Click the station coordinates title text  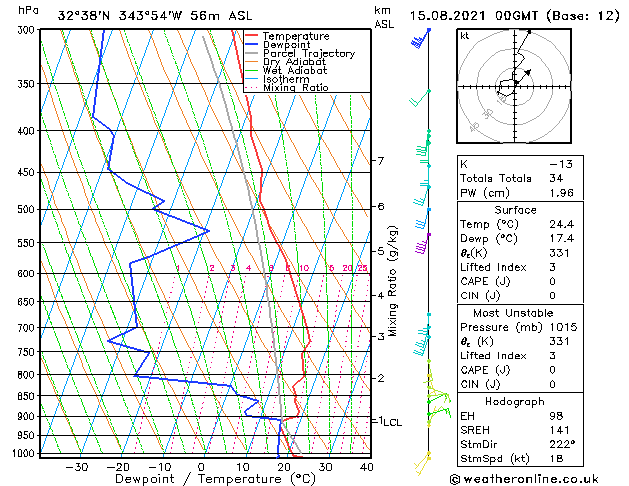155,16
